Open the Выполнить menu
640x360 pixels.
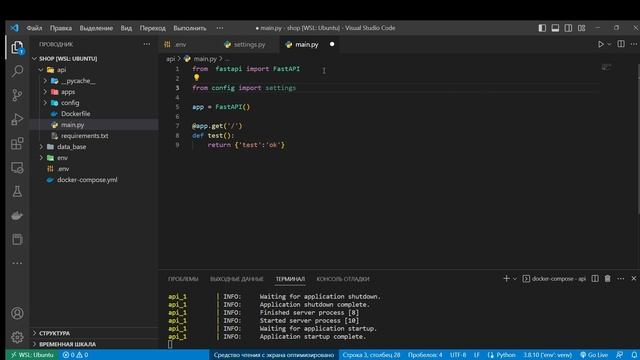click(x=190, y=28)
